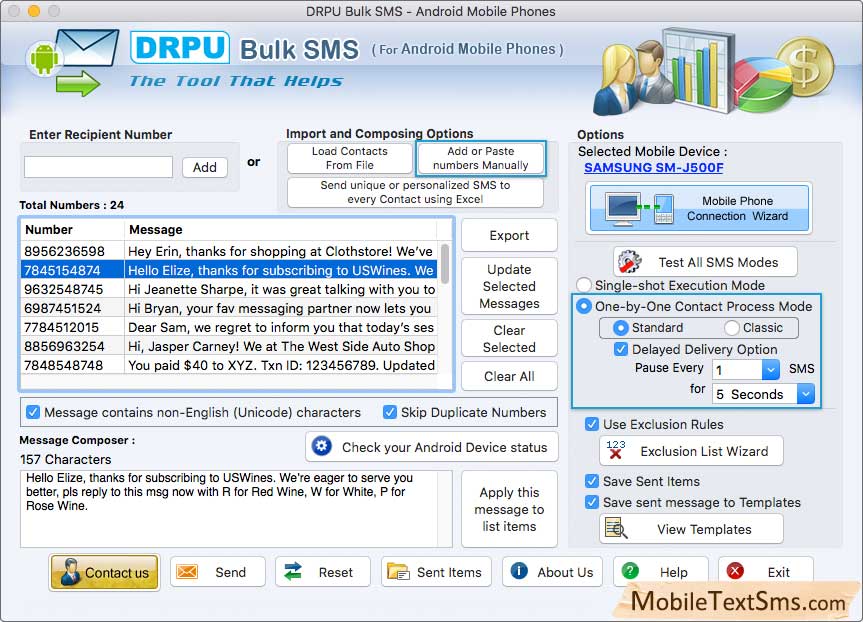This screenshot has height=622, width=863.
Task: Click message 'Hey Erin, thanks for shopping'
Action: pyautogui.click(x=281, y=251)
